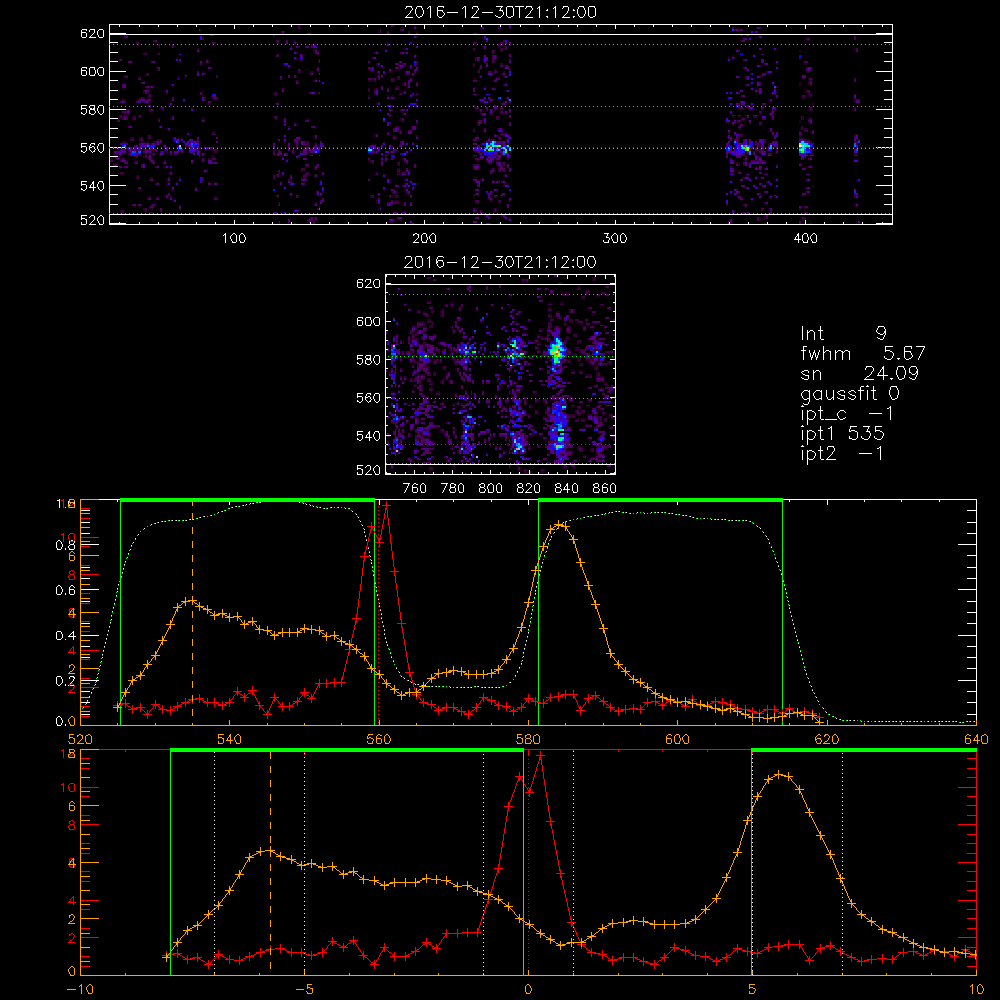Viewport: 1000px width, 1000px height.
Task: Click x-axis label 600 on the profile plot
Action: tap(677, 740)
